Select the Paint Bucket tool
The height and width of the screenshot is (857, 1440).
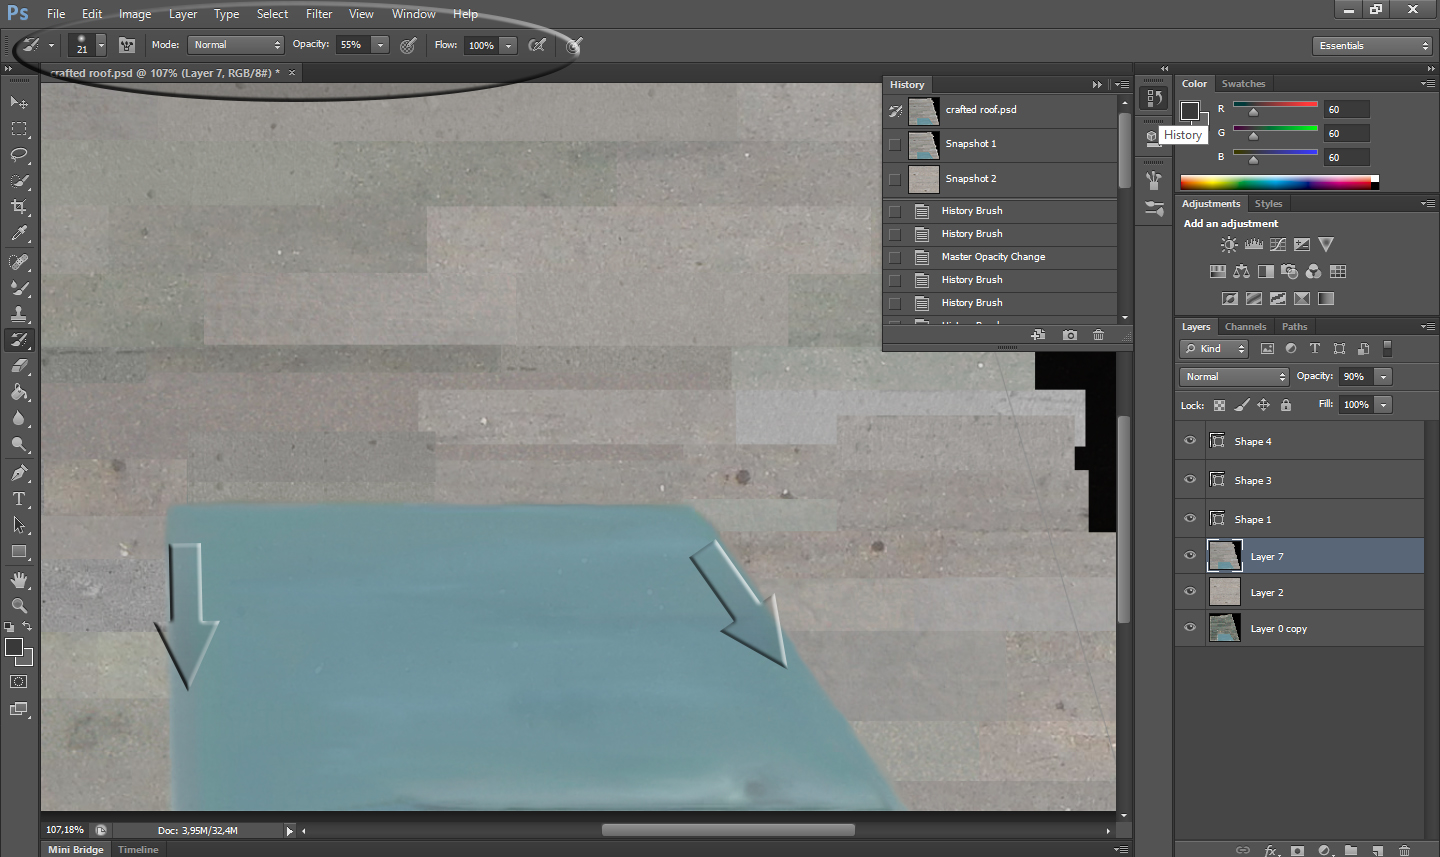point(19,392)
